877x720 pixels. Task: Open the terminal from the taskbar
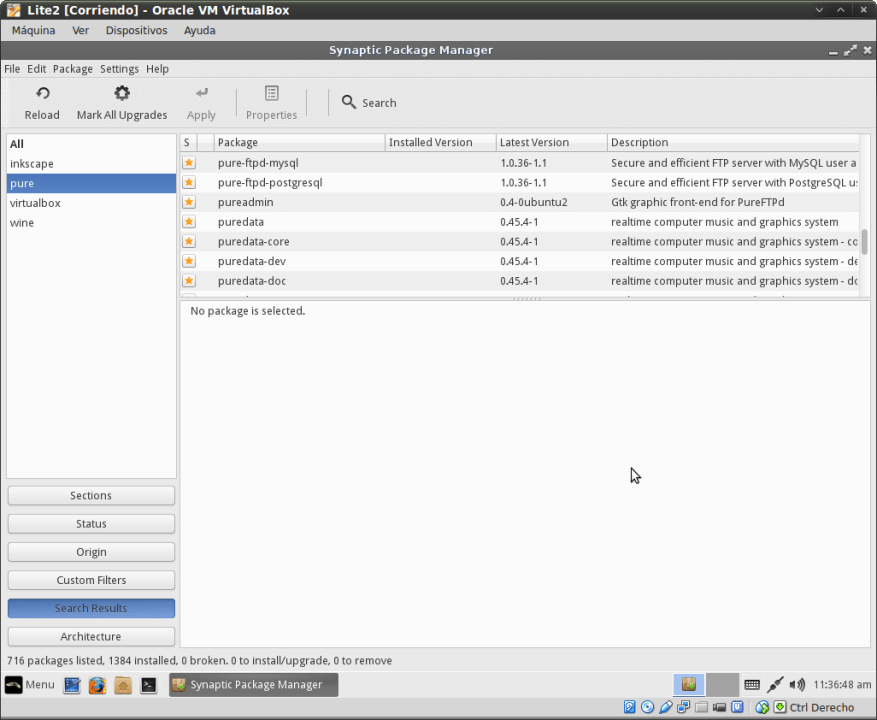point(149,685)
